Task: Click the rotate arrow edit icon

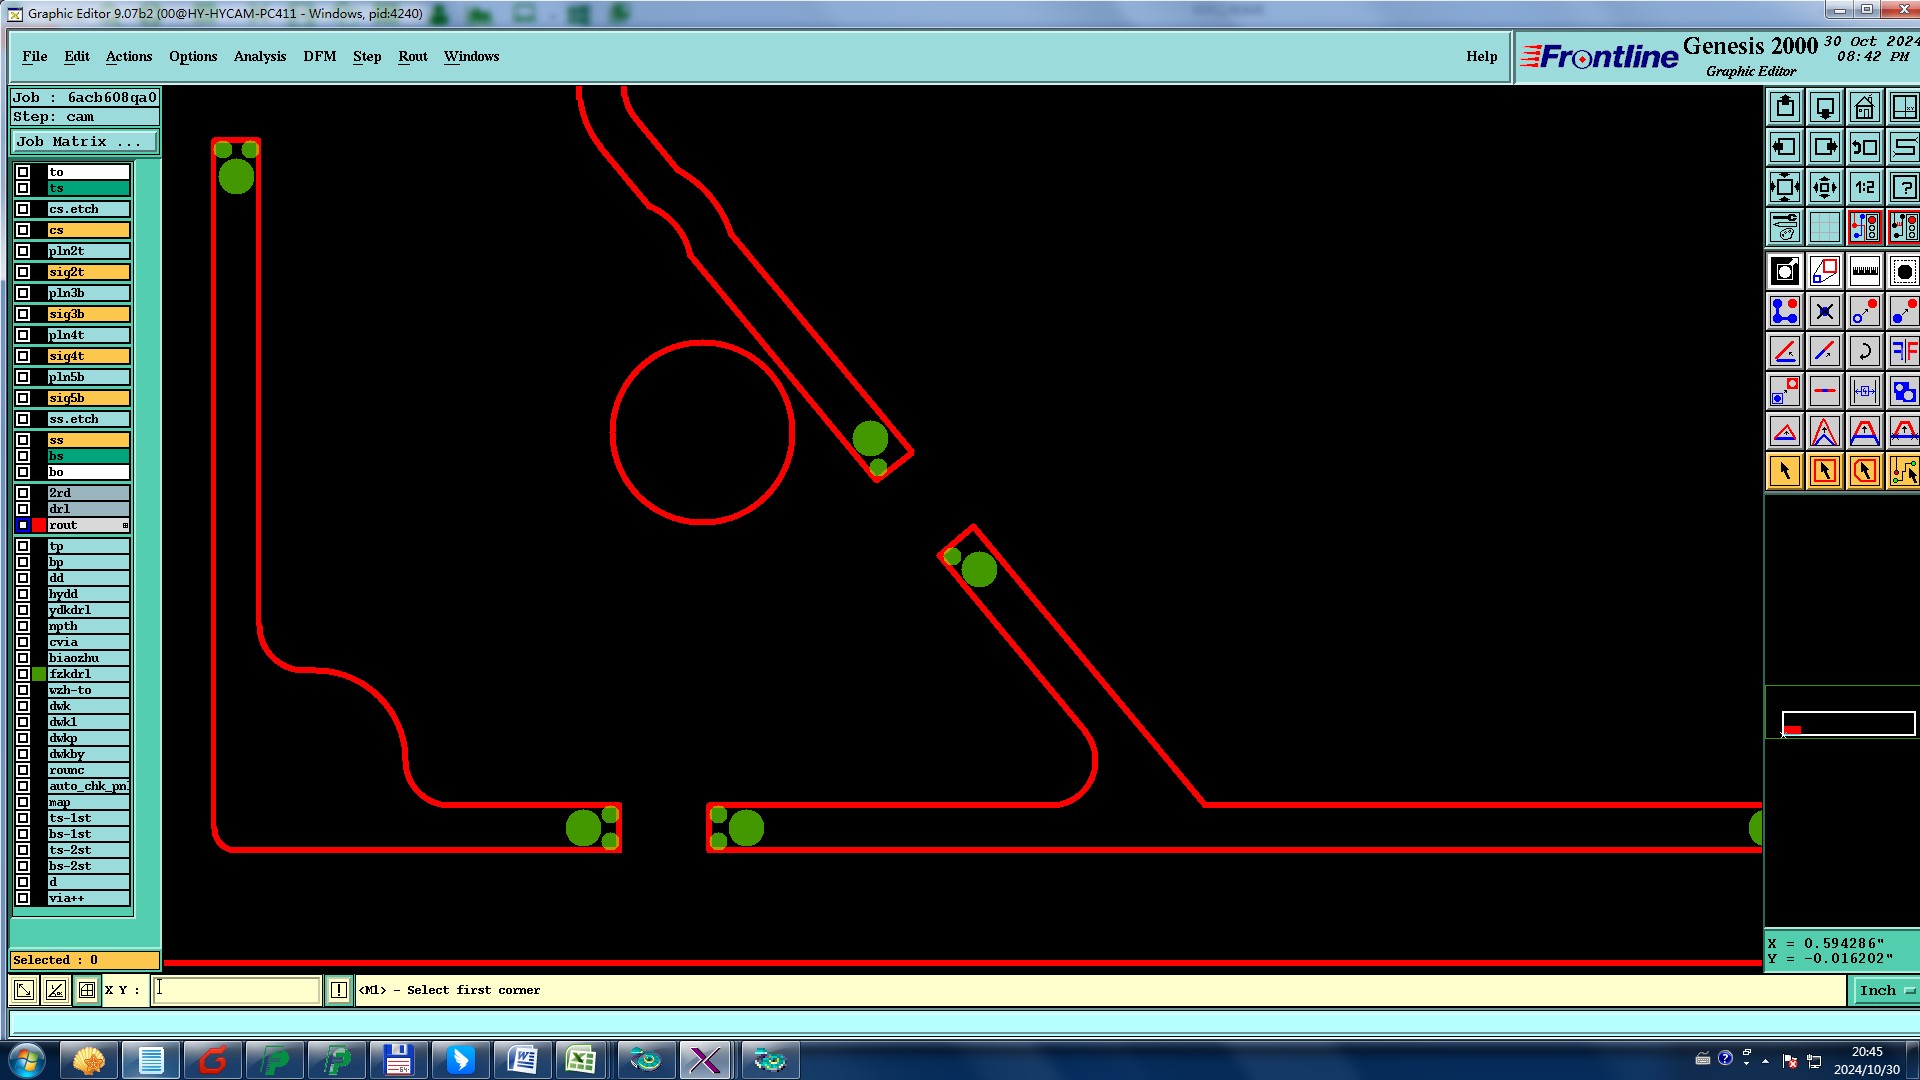Action: point(1864,351)
